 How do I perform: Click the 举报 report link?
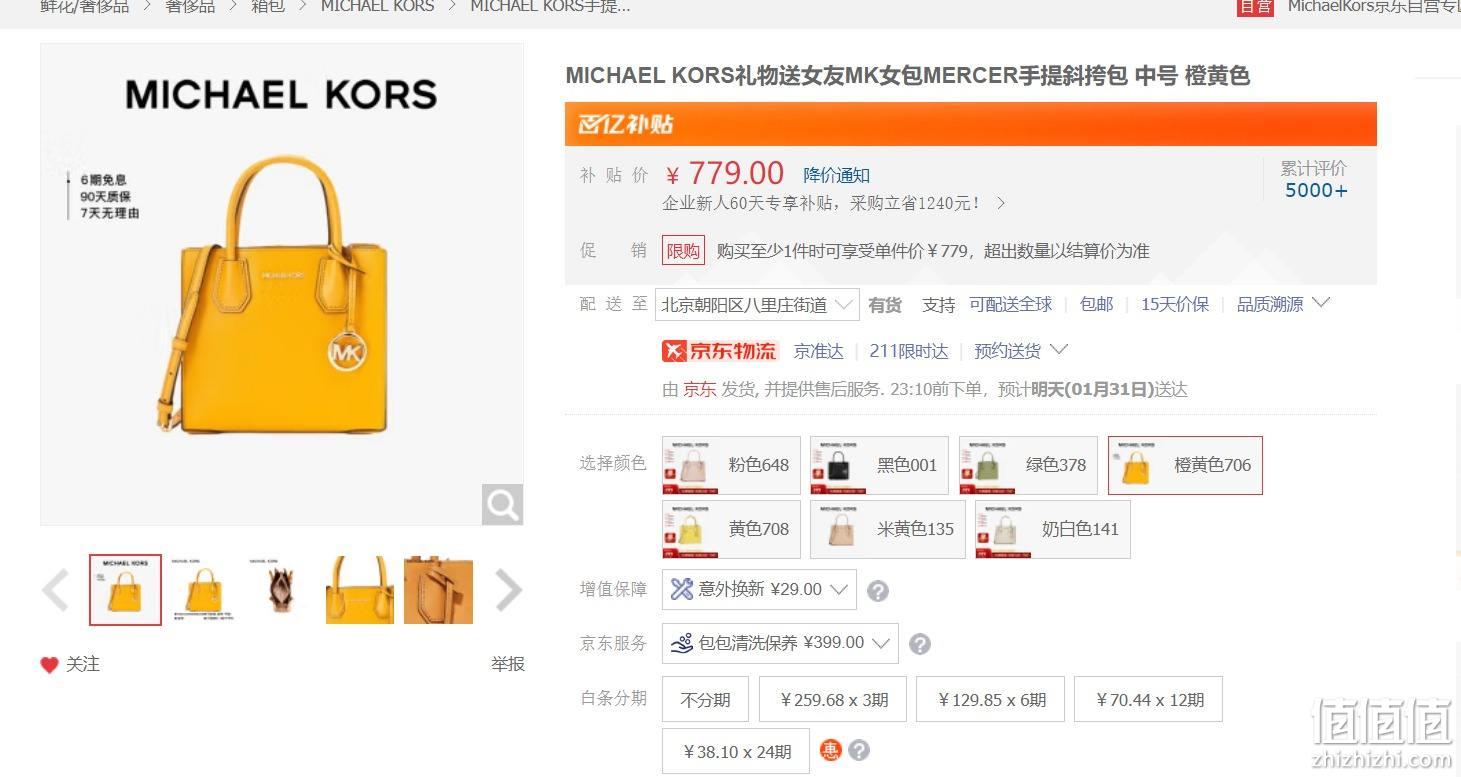(507, 664)
